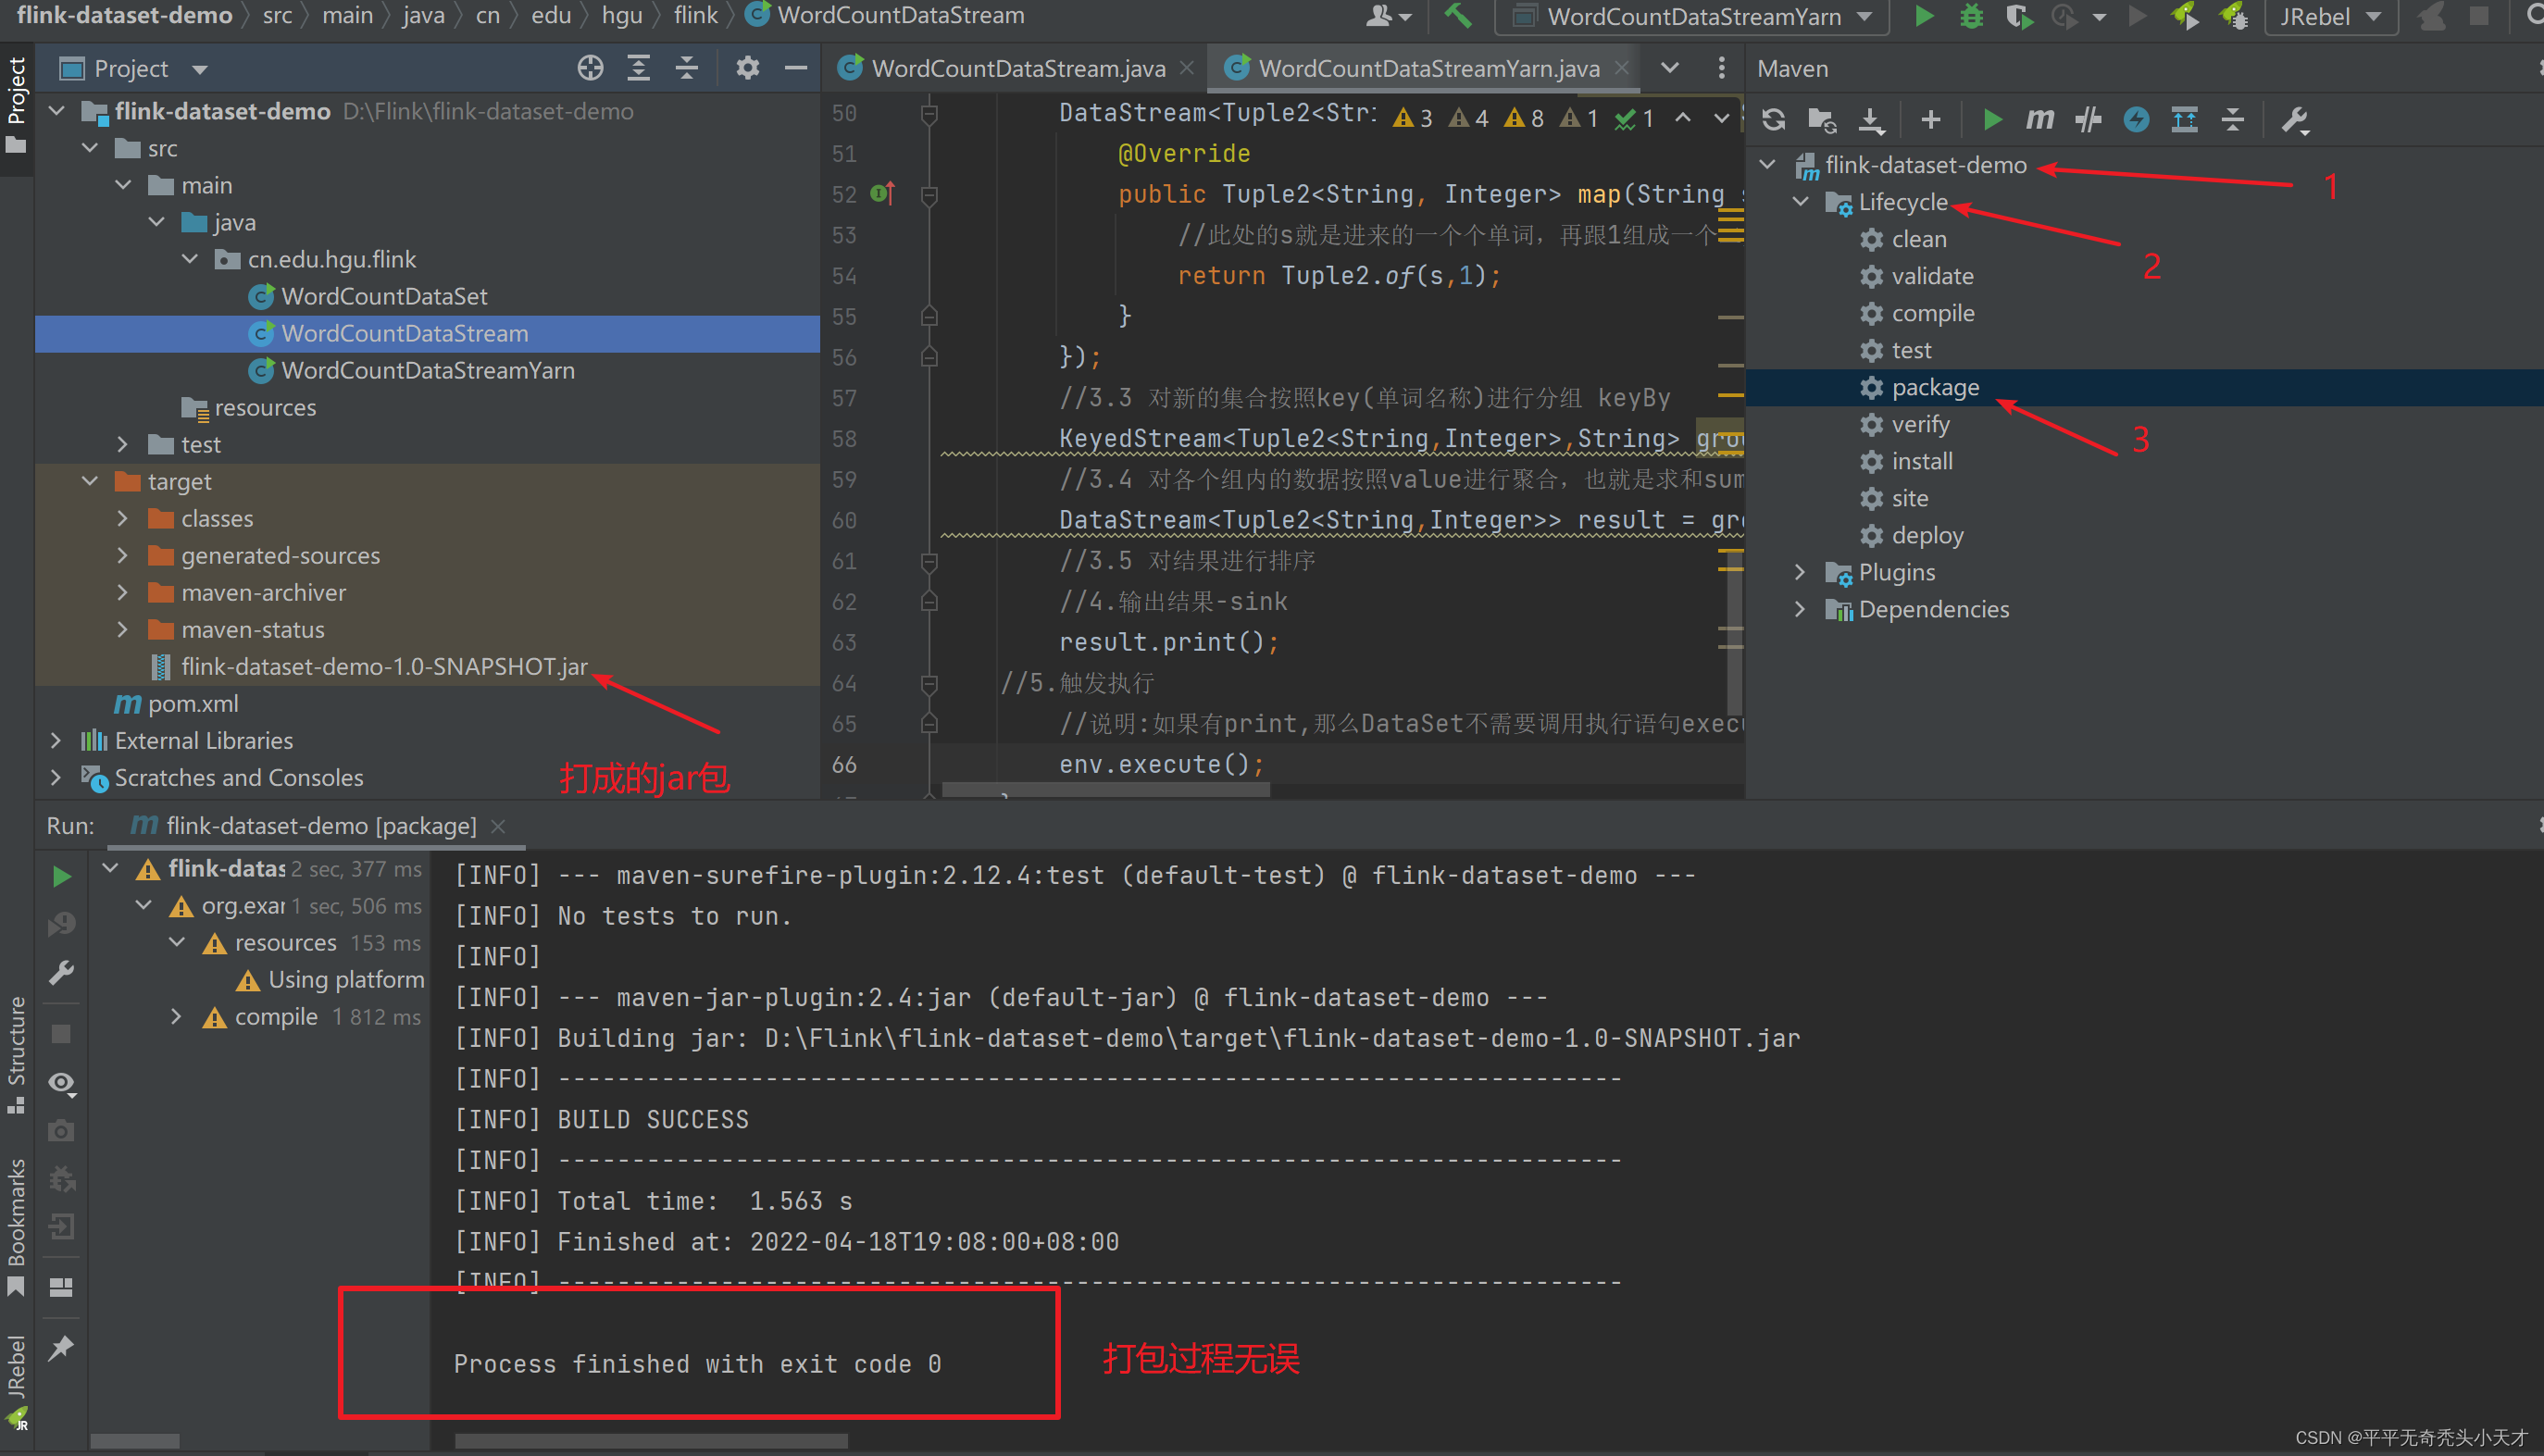
Task: Click Build Project hammer icon
Action: [x=1457, y=16]
